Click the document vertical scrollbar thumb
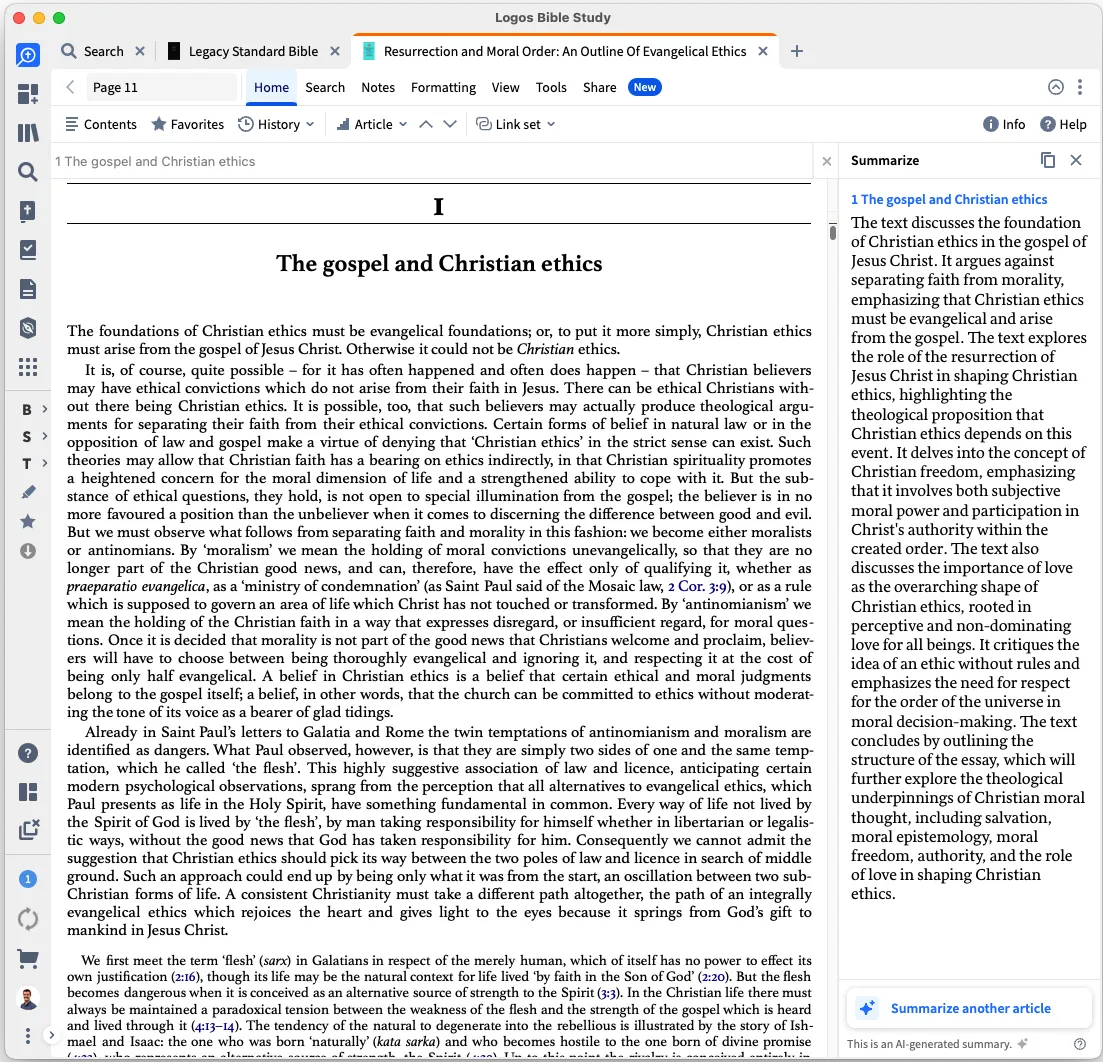 [832, 232]
